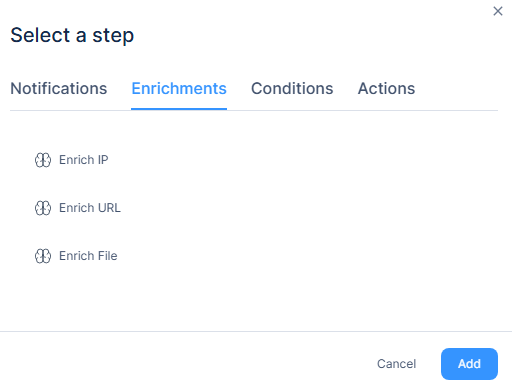
Task: Click the Cancel button
Action: [396, 364]
